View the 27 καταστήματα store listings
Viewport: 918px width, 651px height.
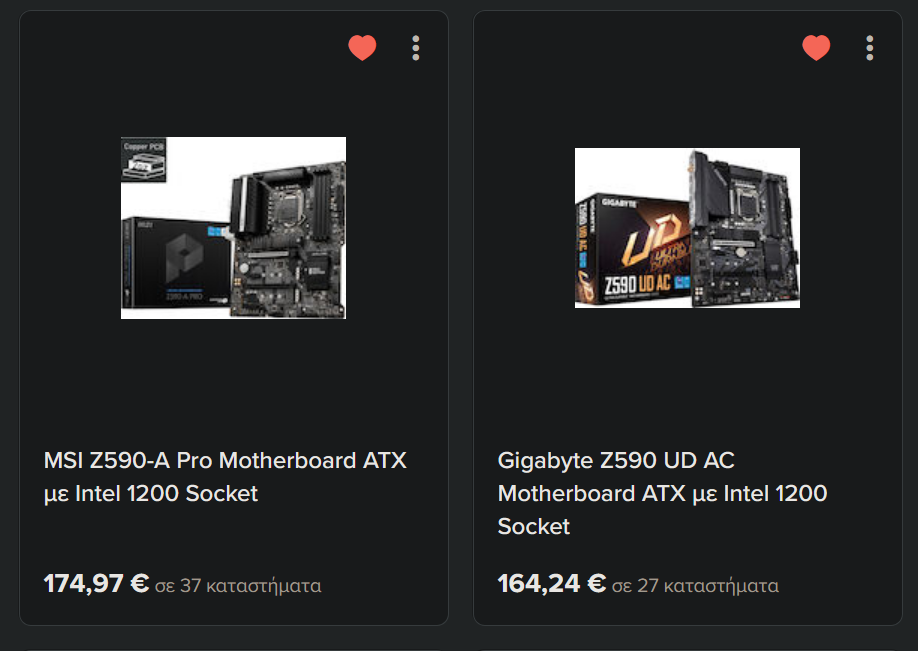pos(695,585)
